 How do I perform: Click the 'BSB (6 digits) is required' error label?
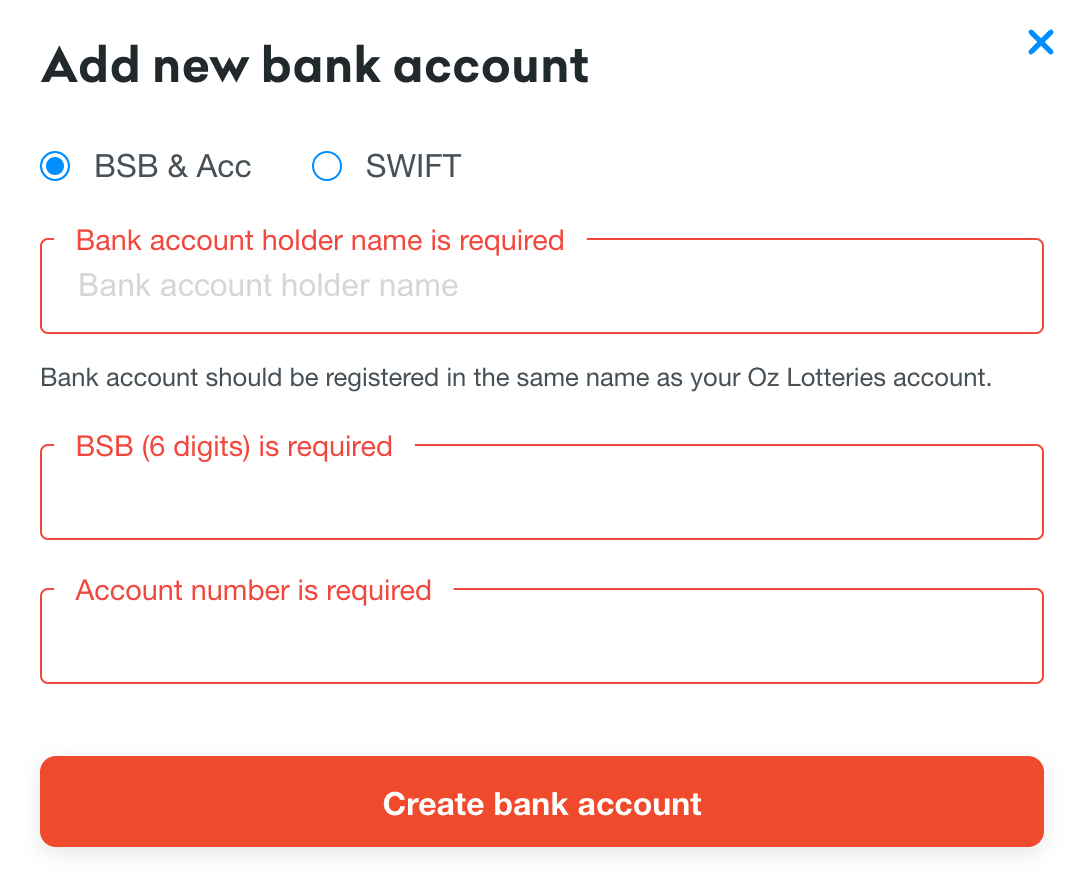pyautogui.click(x=234, y=446)
